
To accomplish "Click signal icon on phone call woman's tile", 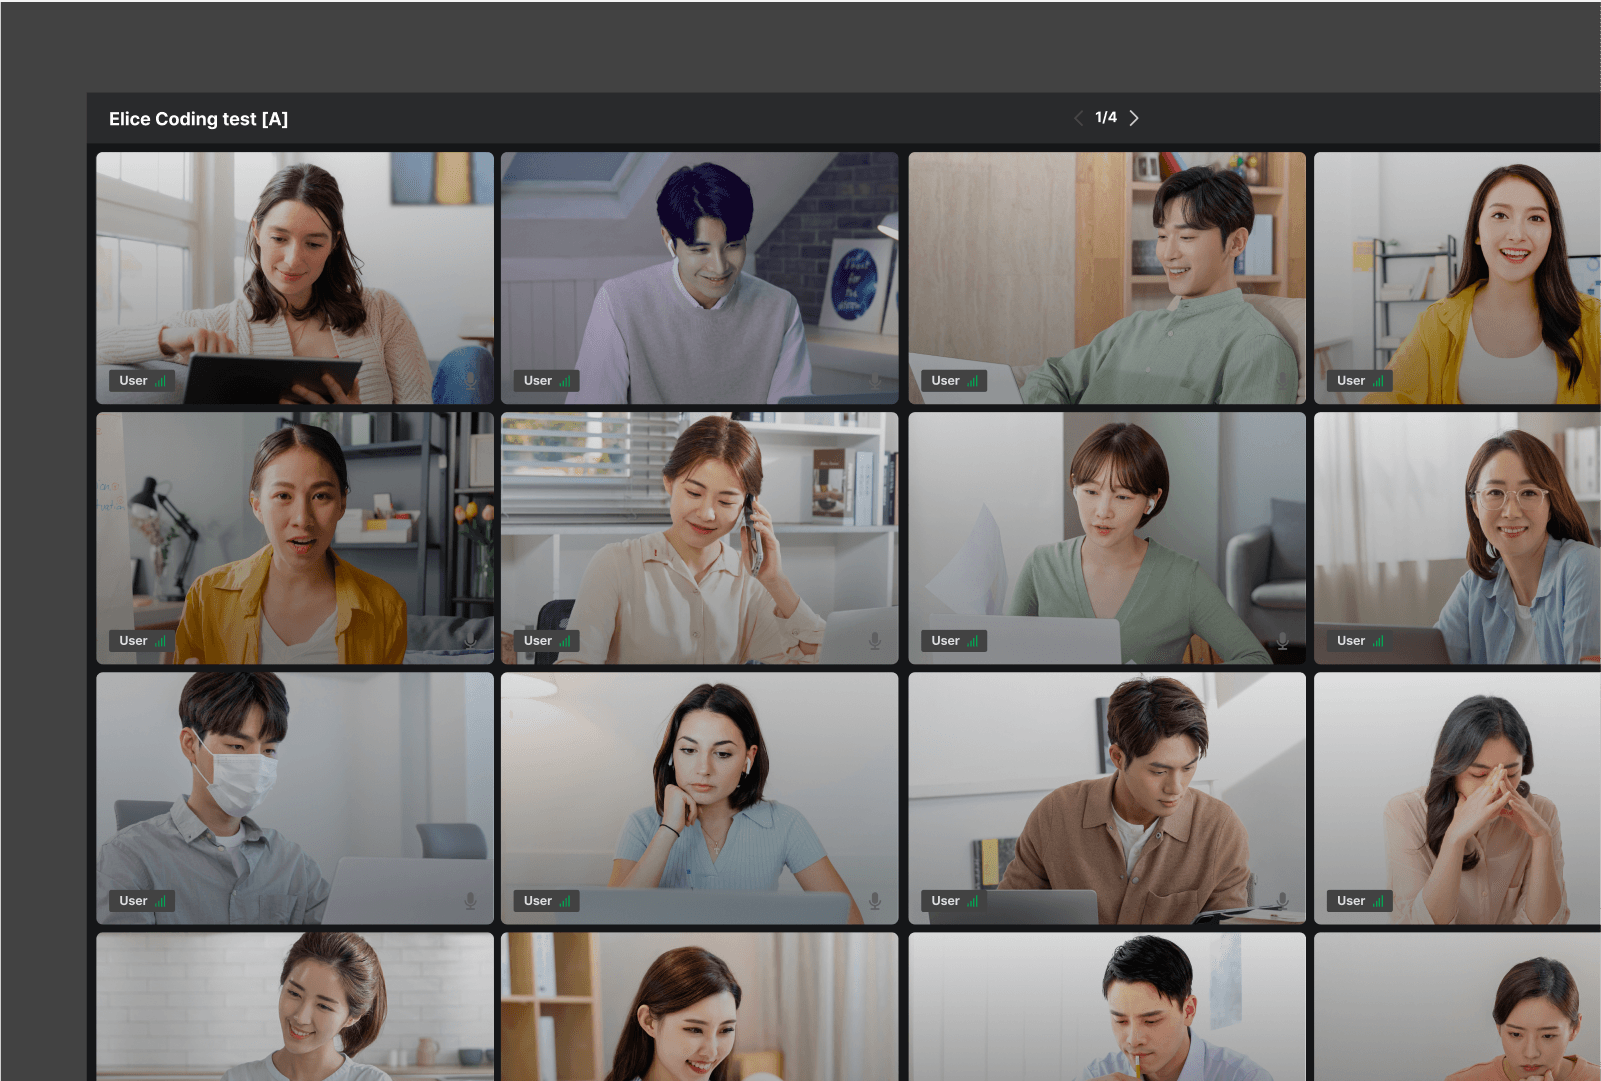I will click(565, 641).
